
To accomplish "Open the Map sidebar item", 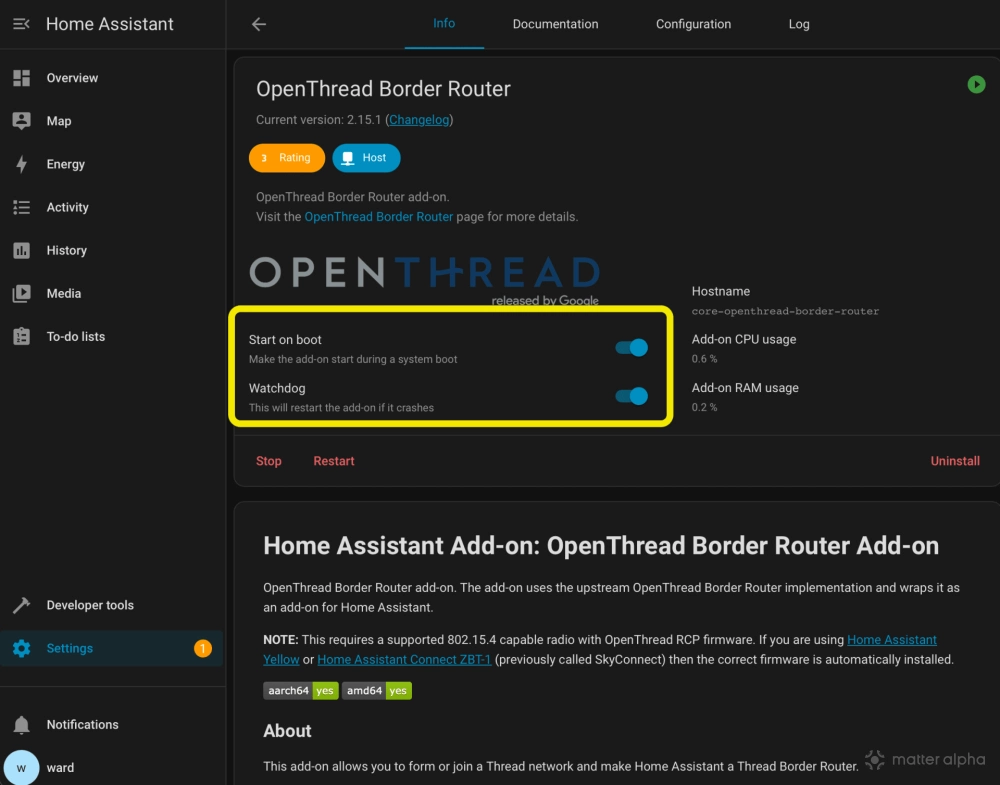I will click(x=58, y=121).
